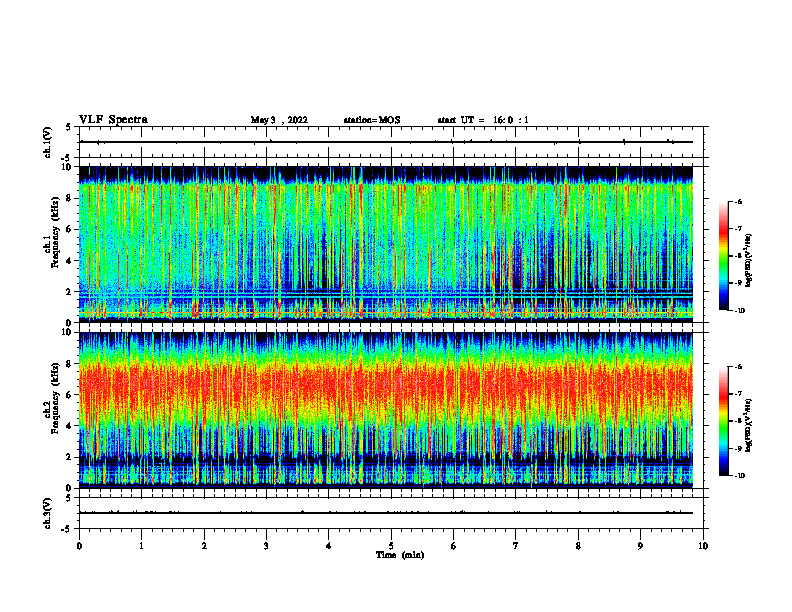Click the time axis tick label "3"
Viewport: 792px width, 612px height.
[266, 546]
